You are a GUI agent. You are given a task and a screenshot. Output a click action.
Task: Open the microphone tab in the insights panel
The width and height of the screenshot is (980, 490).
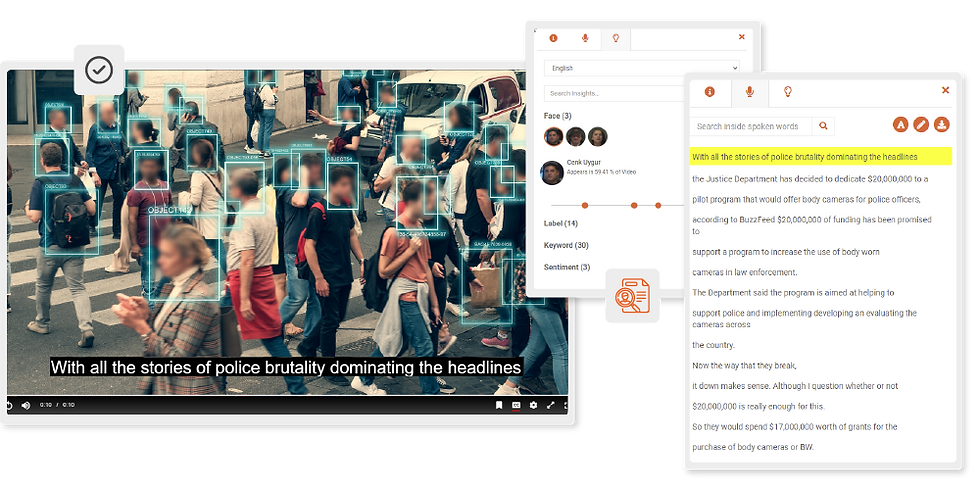pos(585,38)
